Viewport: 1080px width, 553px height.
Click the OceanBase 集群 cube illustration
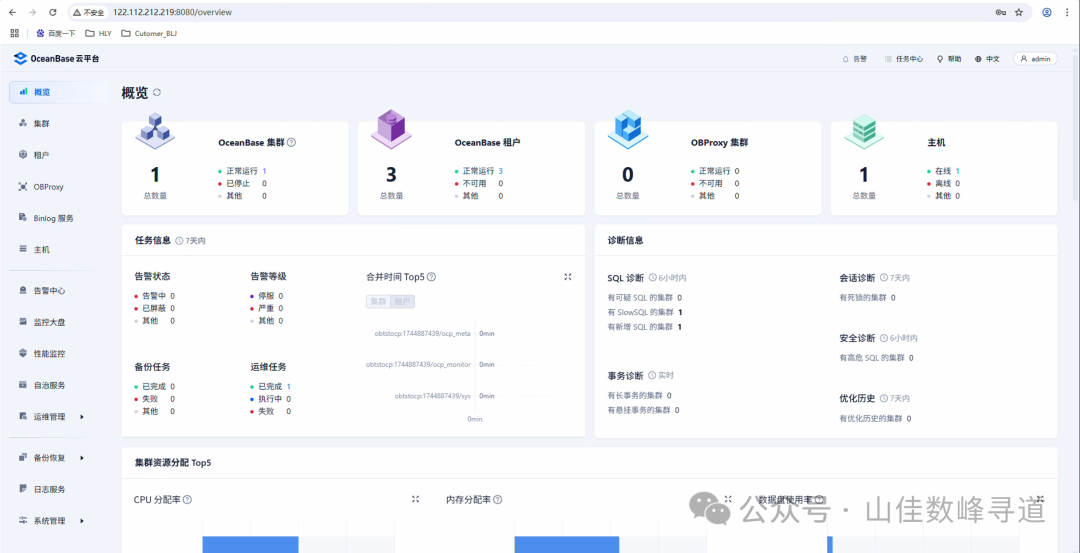tap(155, 129)
